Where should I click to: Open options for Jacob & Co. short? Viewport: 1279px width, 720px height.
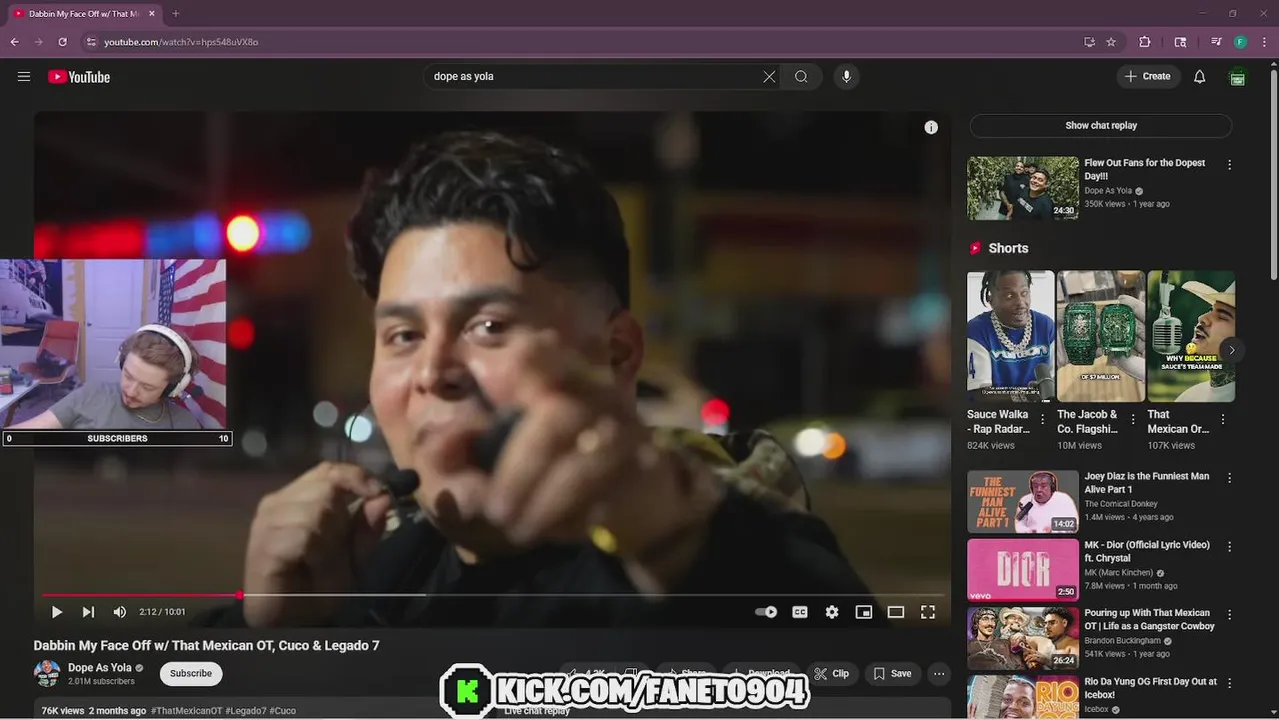click(x=1133, y=419)
